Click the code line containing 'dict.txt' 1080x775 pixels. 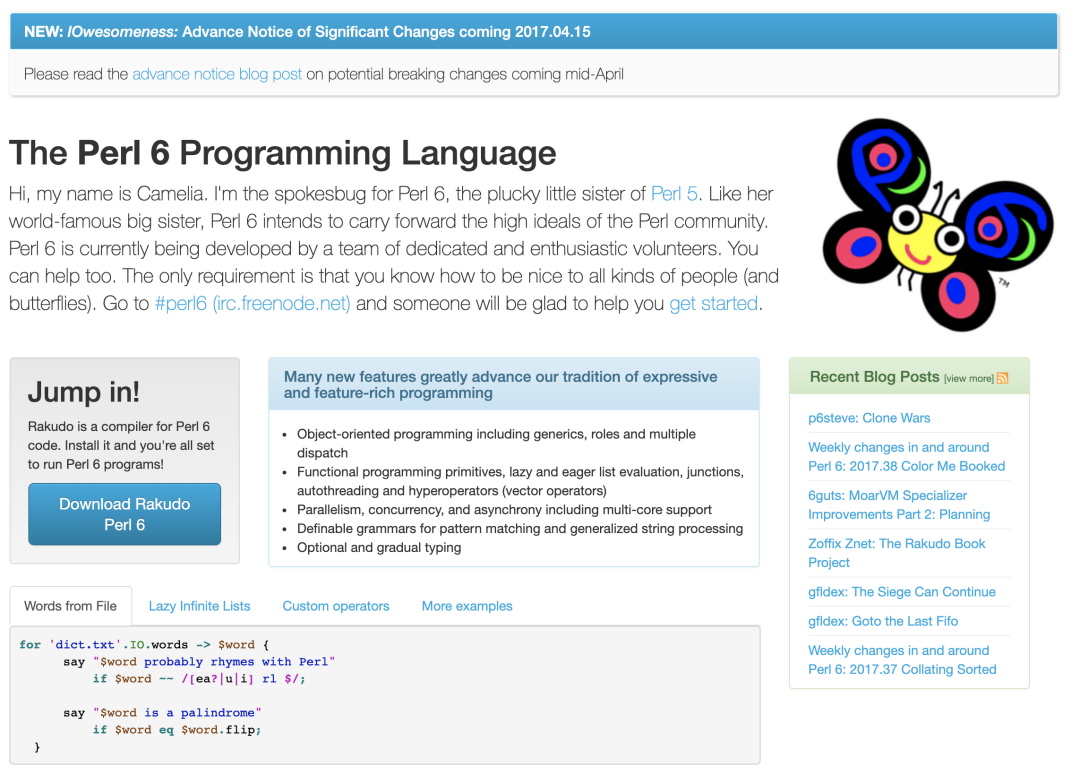[x=144, y=645]
